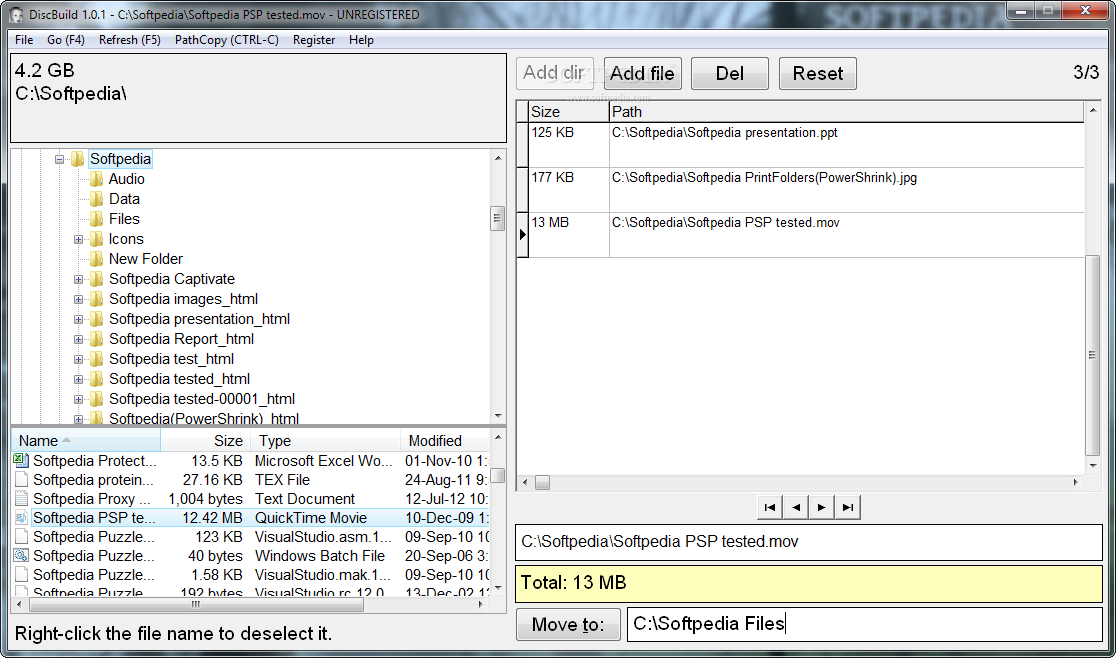The image size is (1116, 658).
Task: Click the Move to destination input field
Action: [x=864, y=624]
